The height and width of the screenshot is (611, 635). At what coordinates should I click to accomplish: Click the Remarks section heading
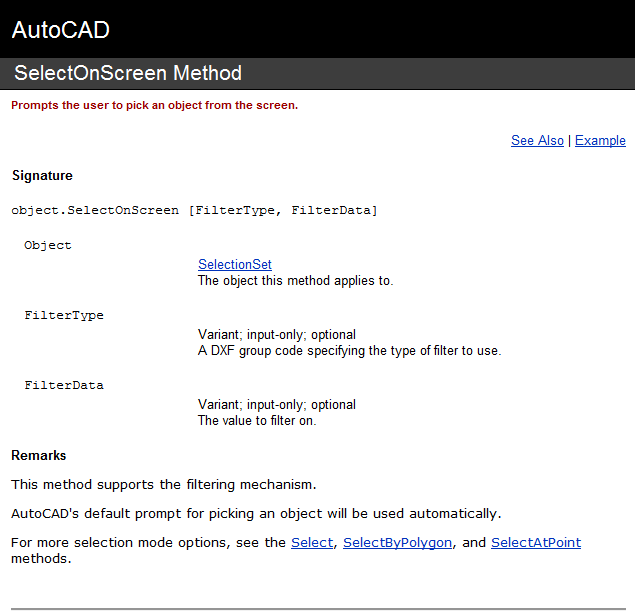click(x=38, y=456)
